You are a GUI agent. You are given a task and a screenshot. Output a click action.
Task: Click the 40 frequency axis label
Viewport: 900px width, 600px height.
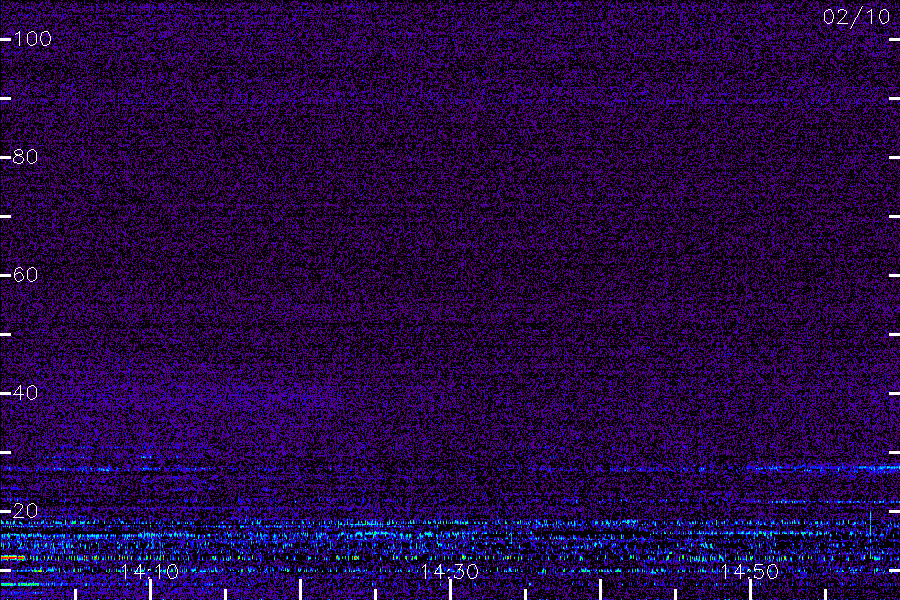pos(25,393)
